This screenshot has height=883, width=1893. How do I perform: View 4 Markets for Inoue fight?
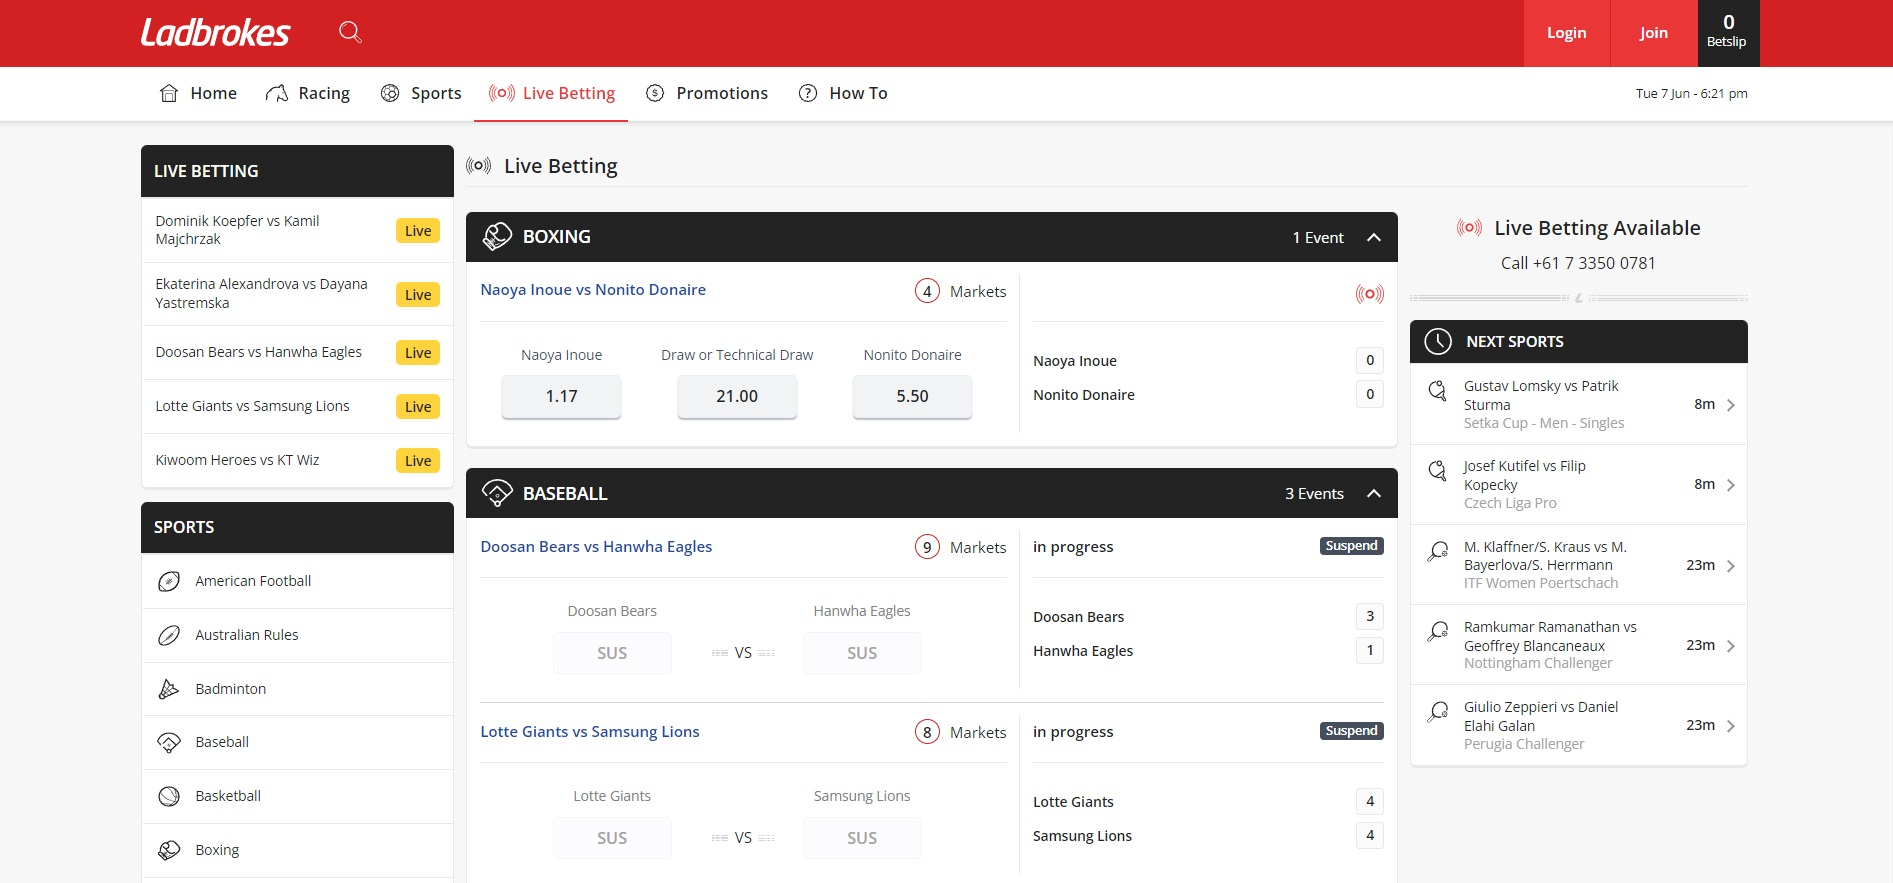(961, 291)
